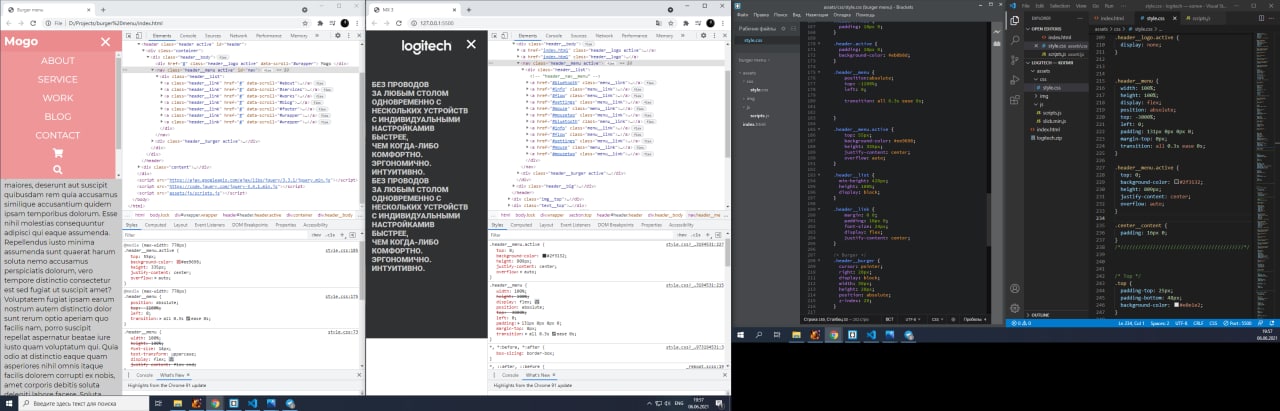This screenshot has width=1280, height=411.
Task: Switch to the index.html editor tab in VS Code
Action: tap(1111, 18)
